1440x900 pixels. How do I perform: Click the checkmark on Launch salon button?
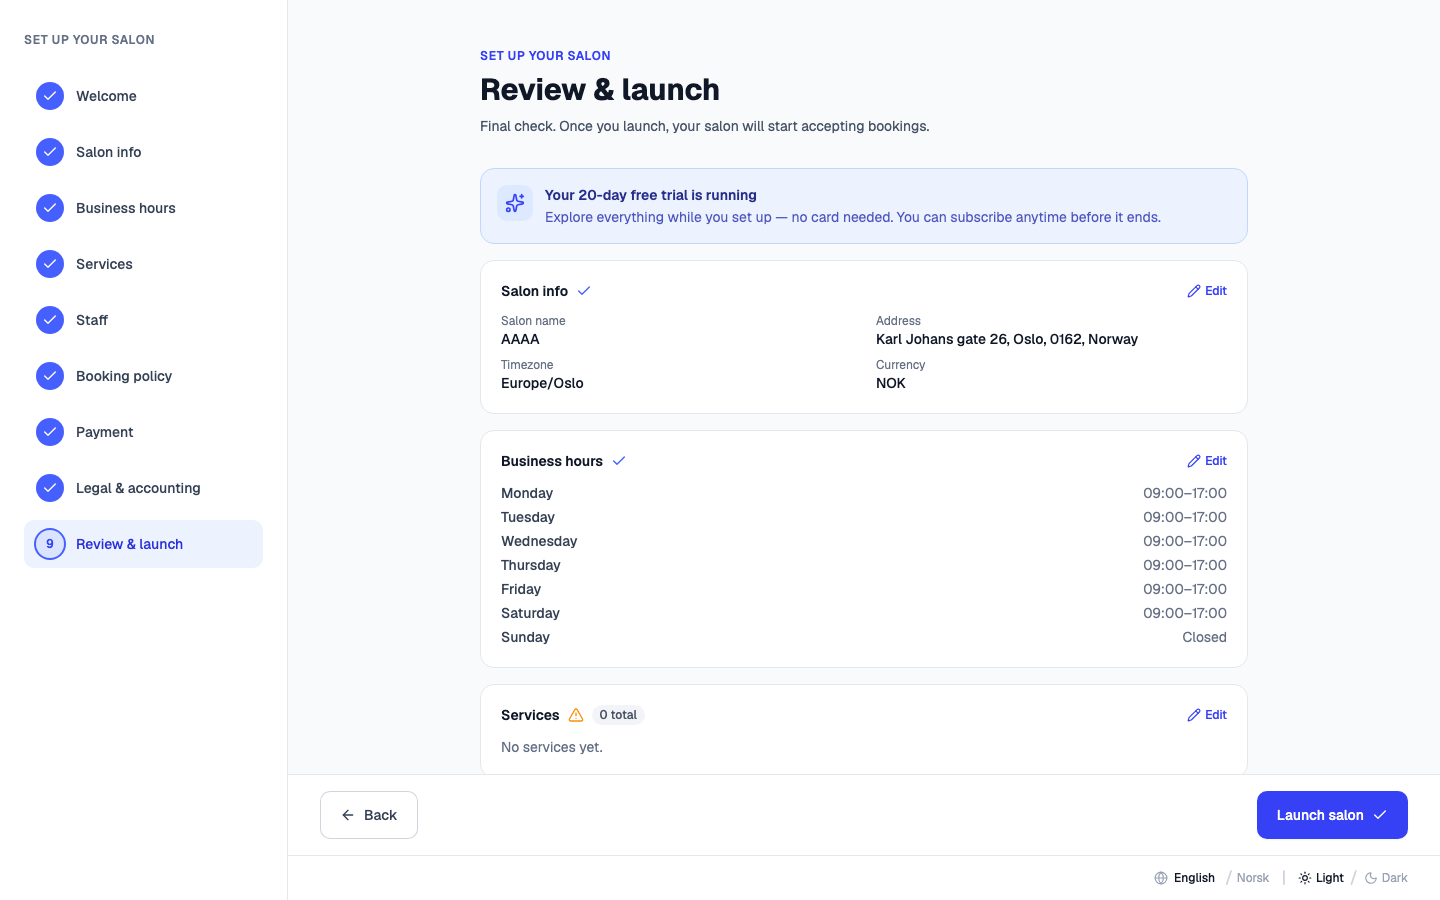[x=1380, y=815]
